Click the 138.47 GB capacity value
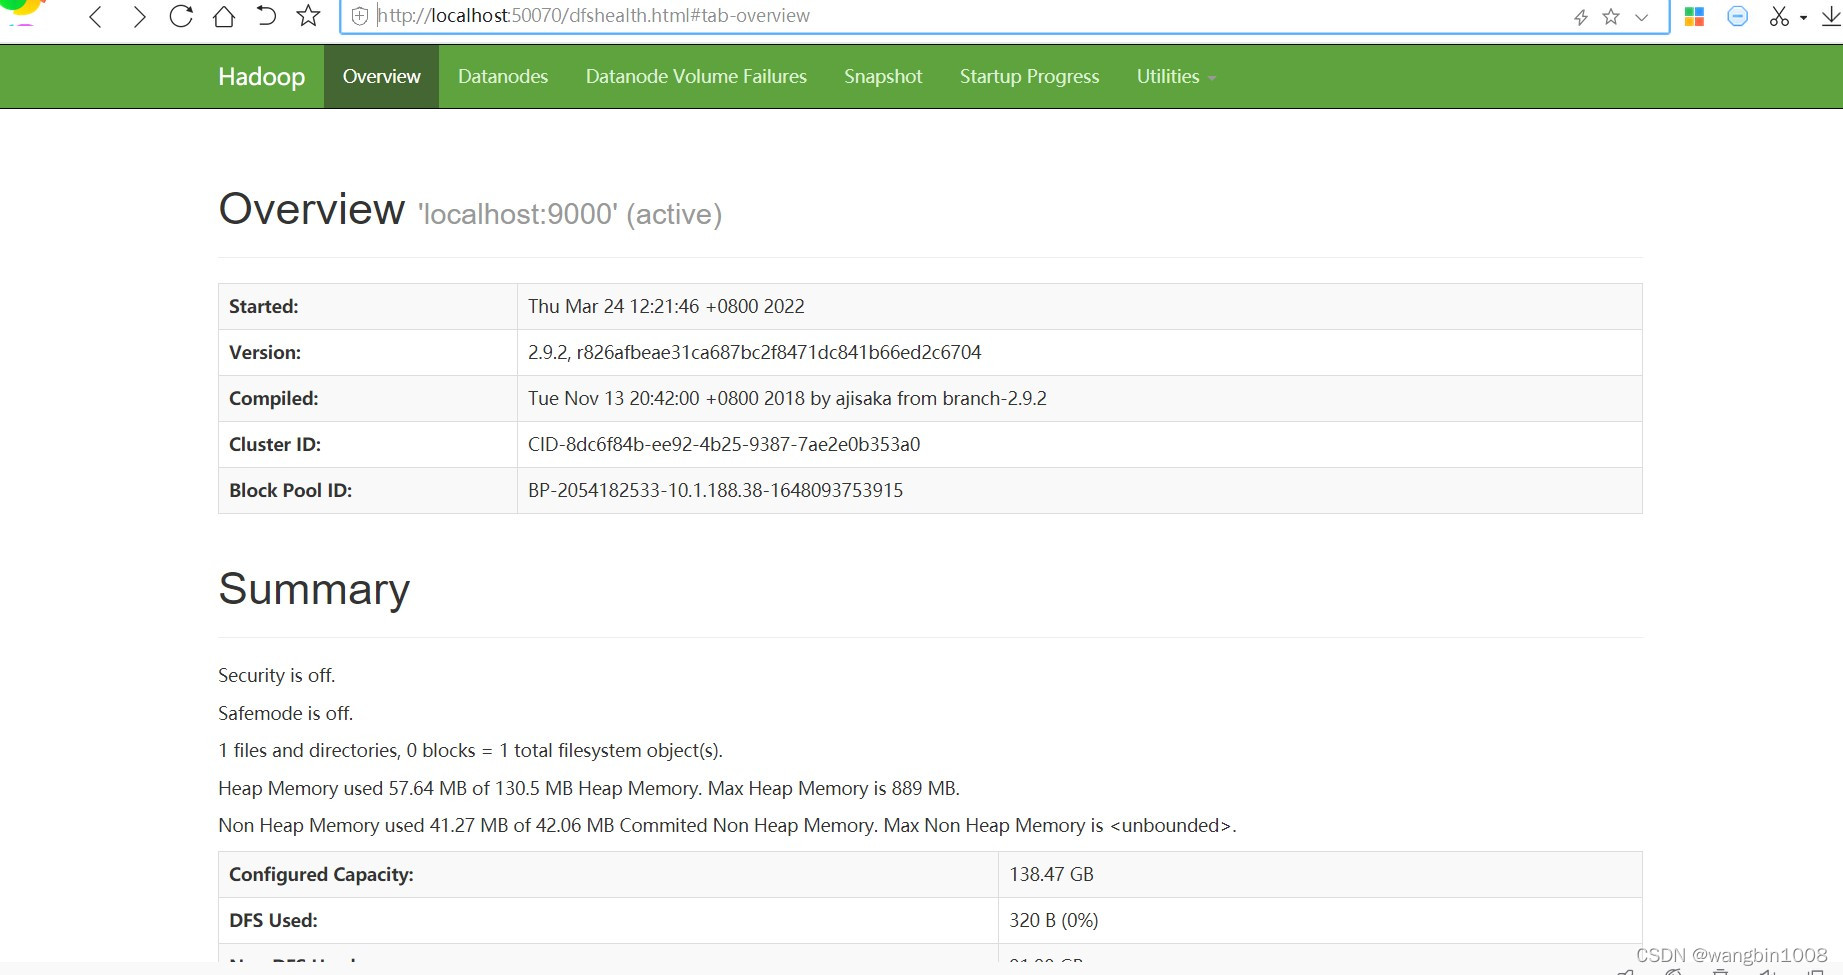The height and width of the screenshot is (975, 1843). 1052,875
